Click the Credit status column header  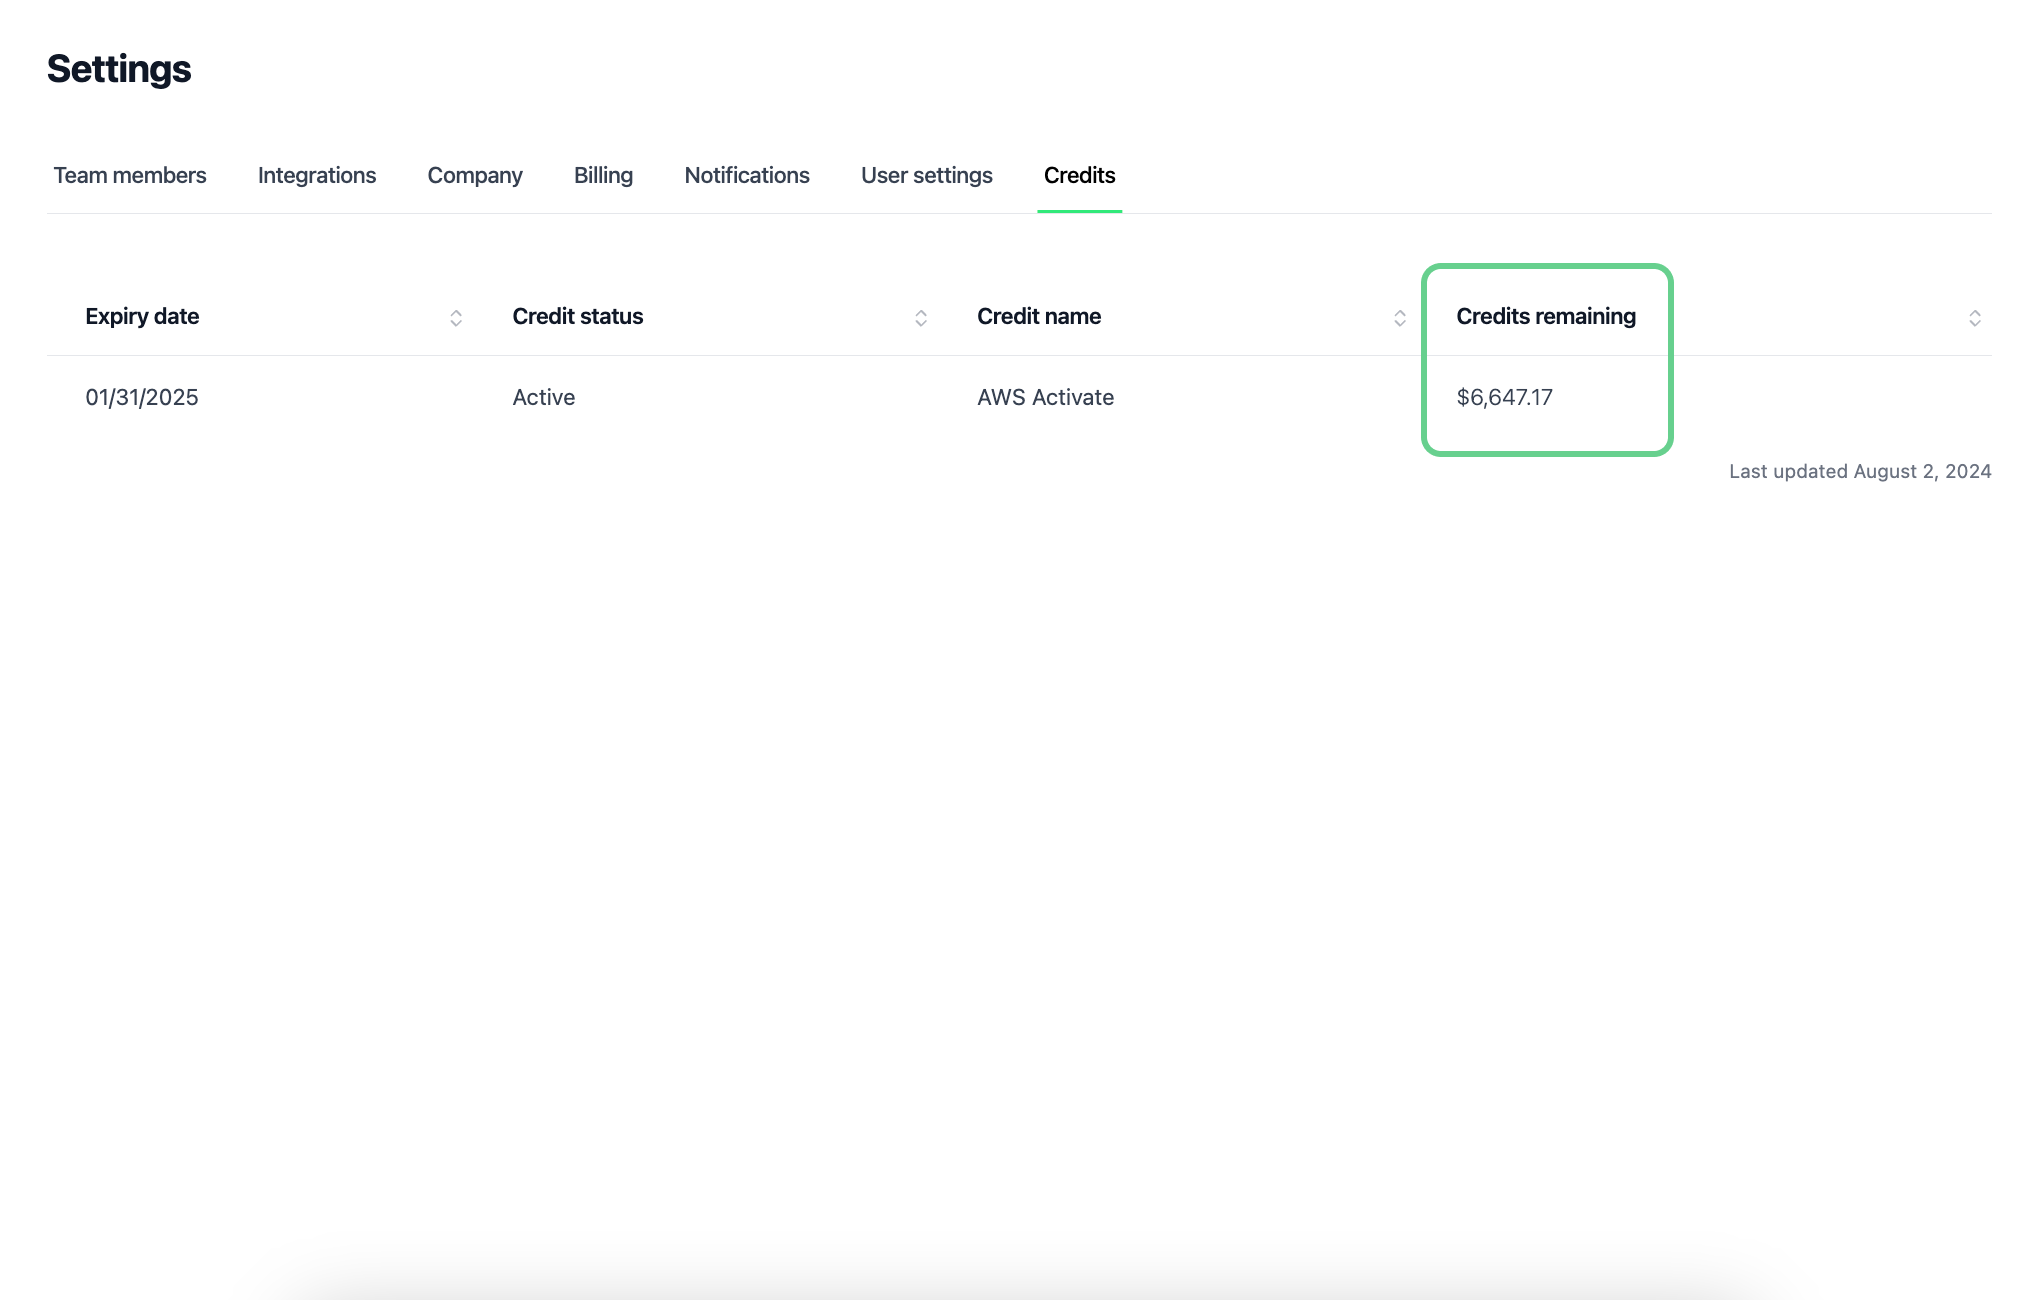coord(578,316)
